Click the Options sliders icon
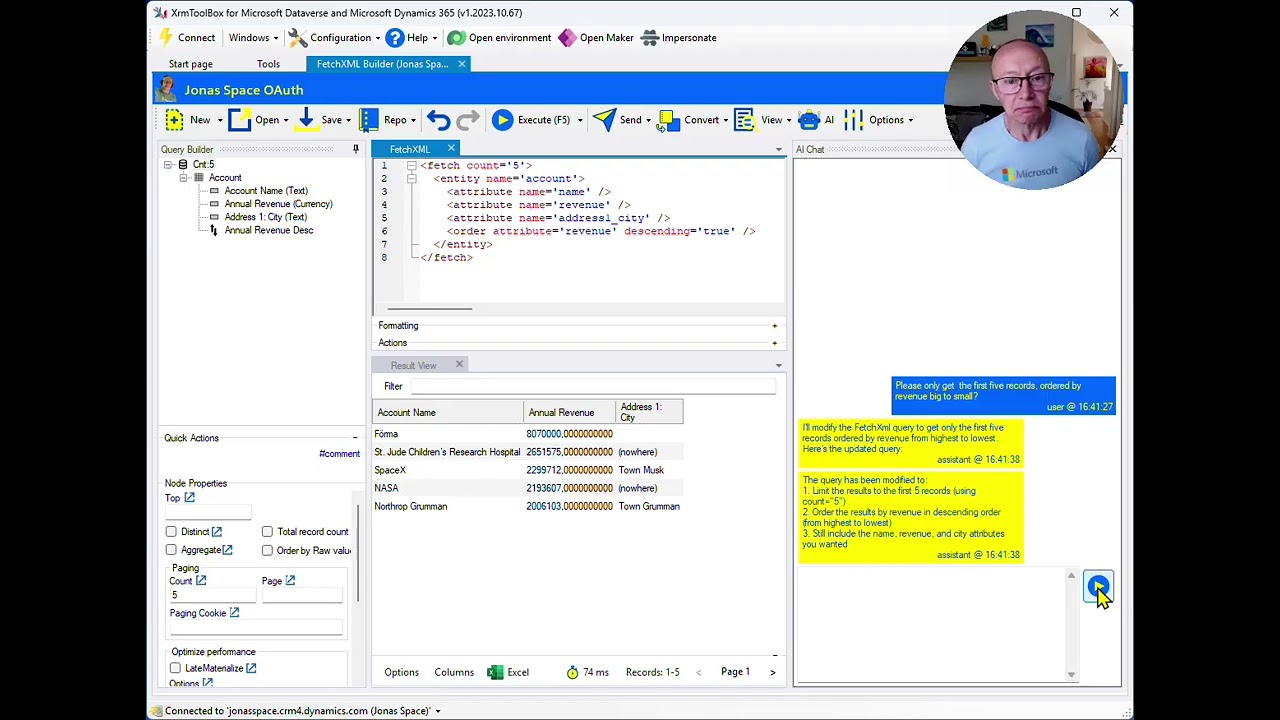Viewport: 1280px width, 720px height. click(x=853, y=120)
